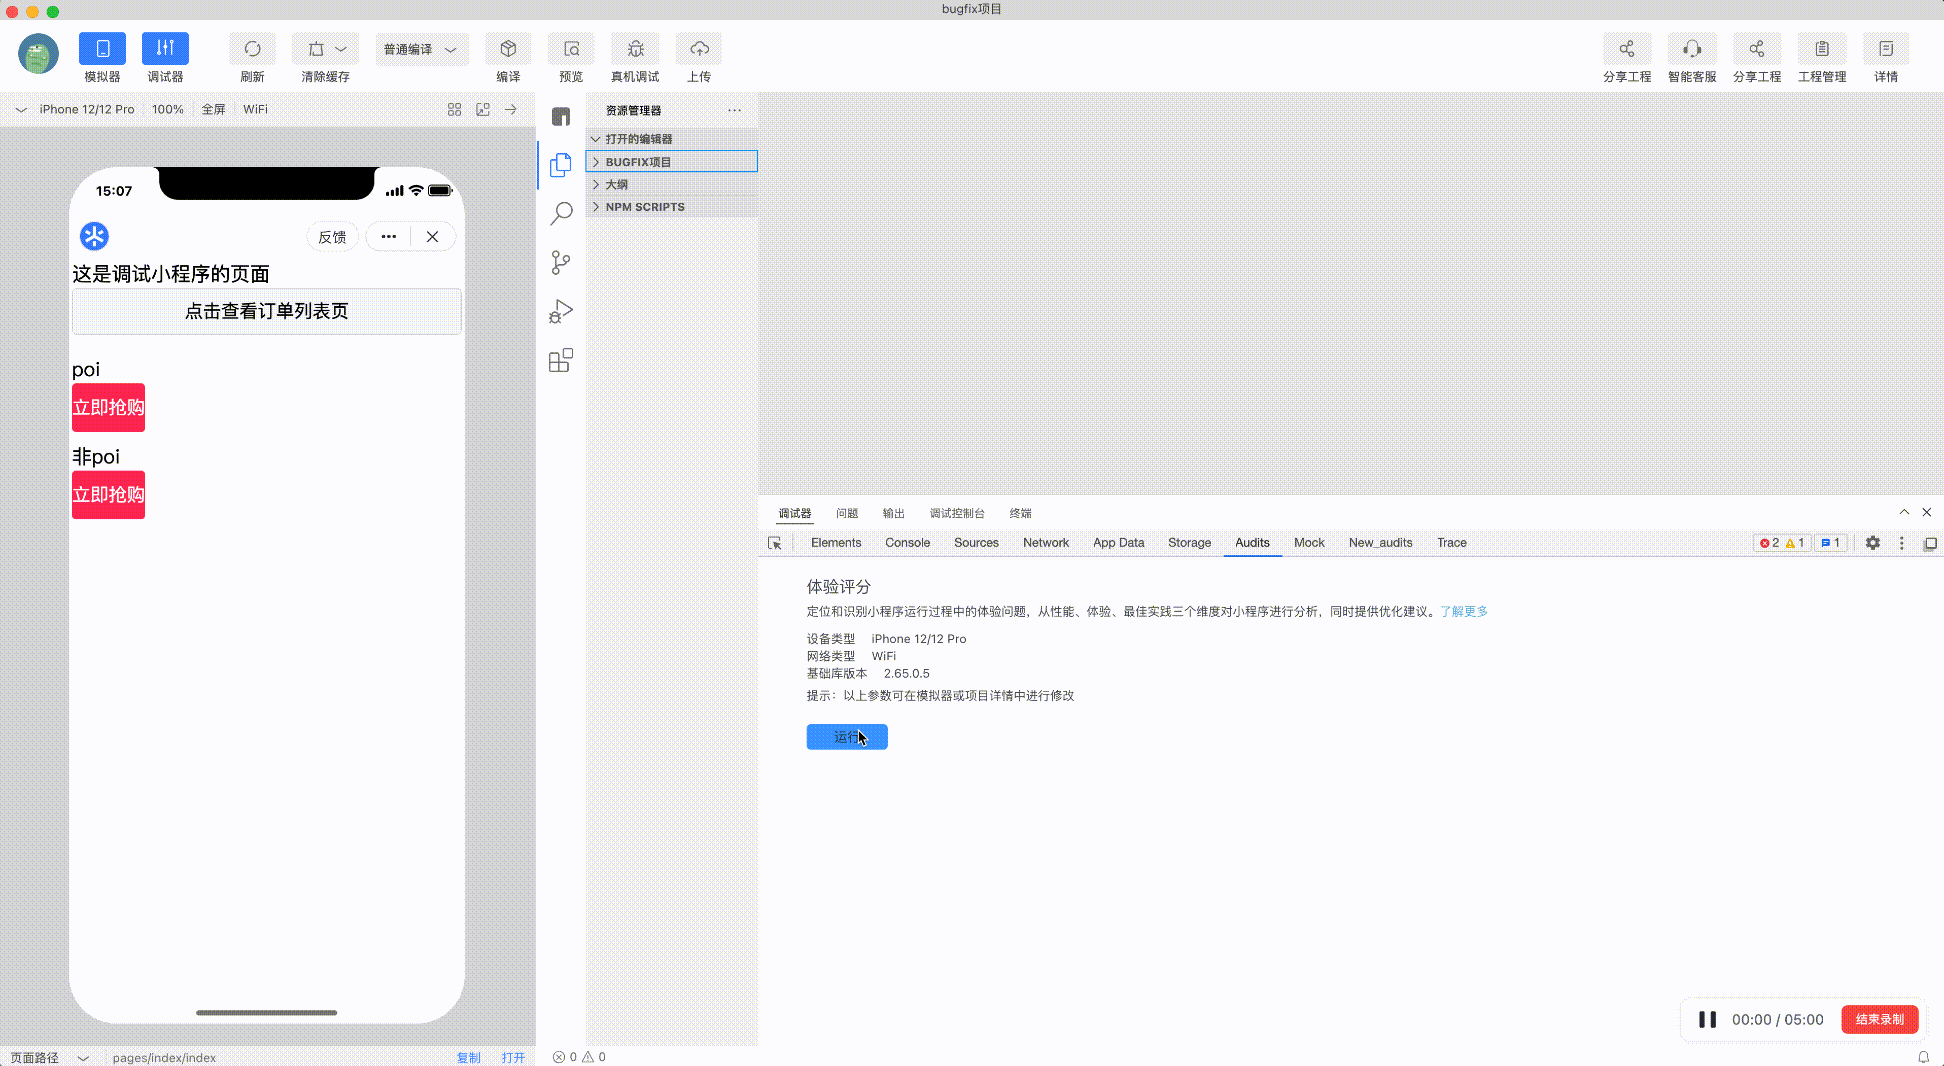Open the 详情 details icon

1886,49
